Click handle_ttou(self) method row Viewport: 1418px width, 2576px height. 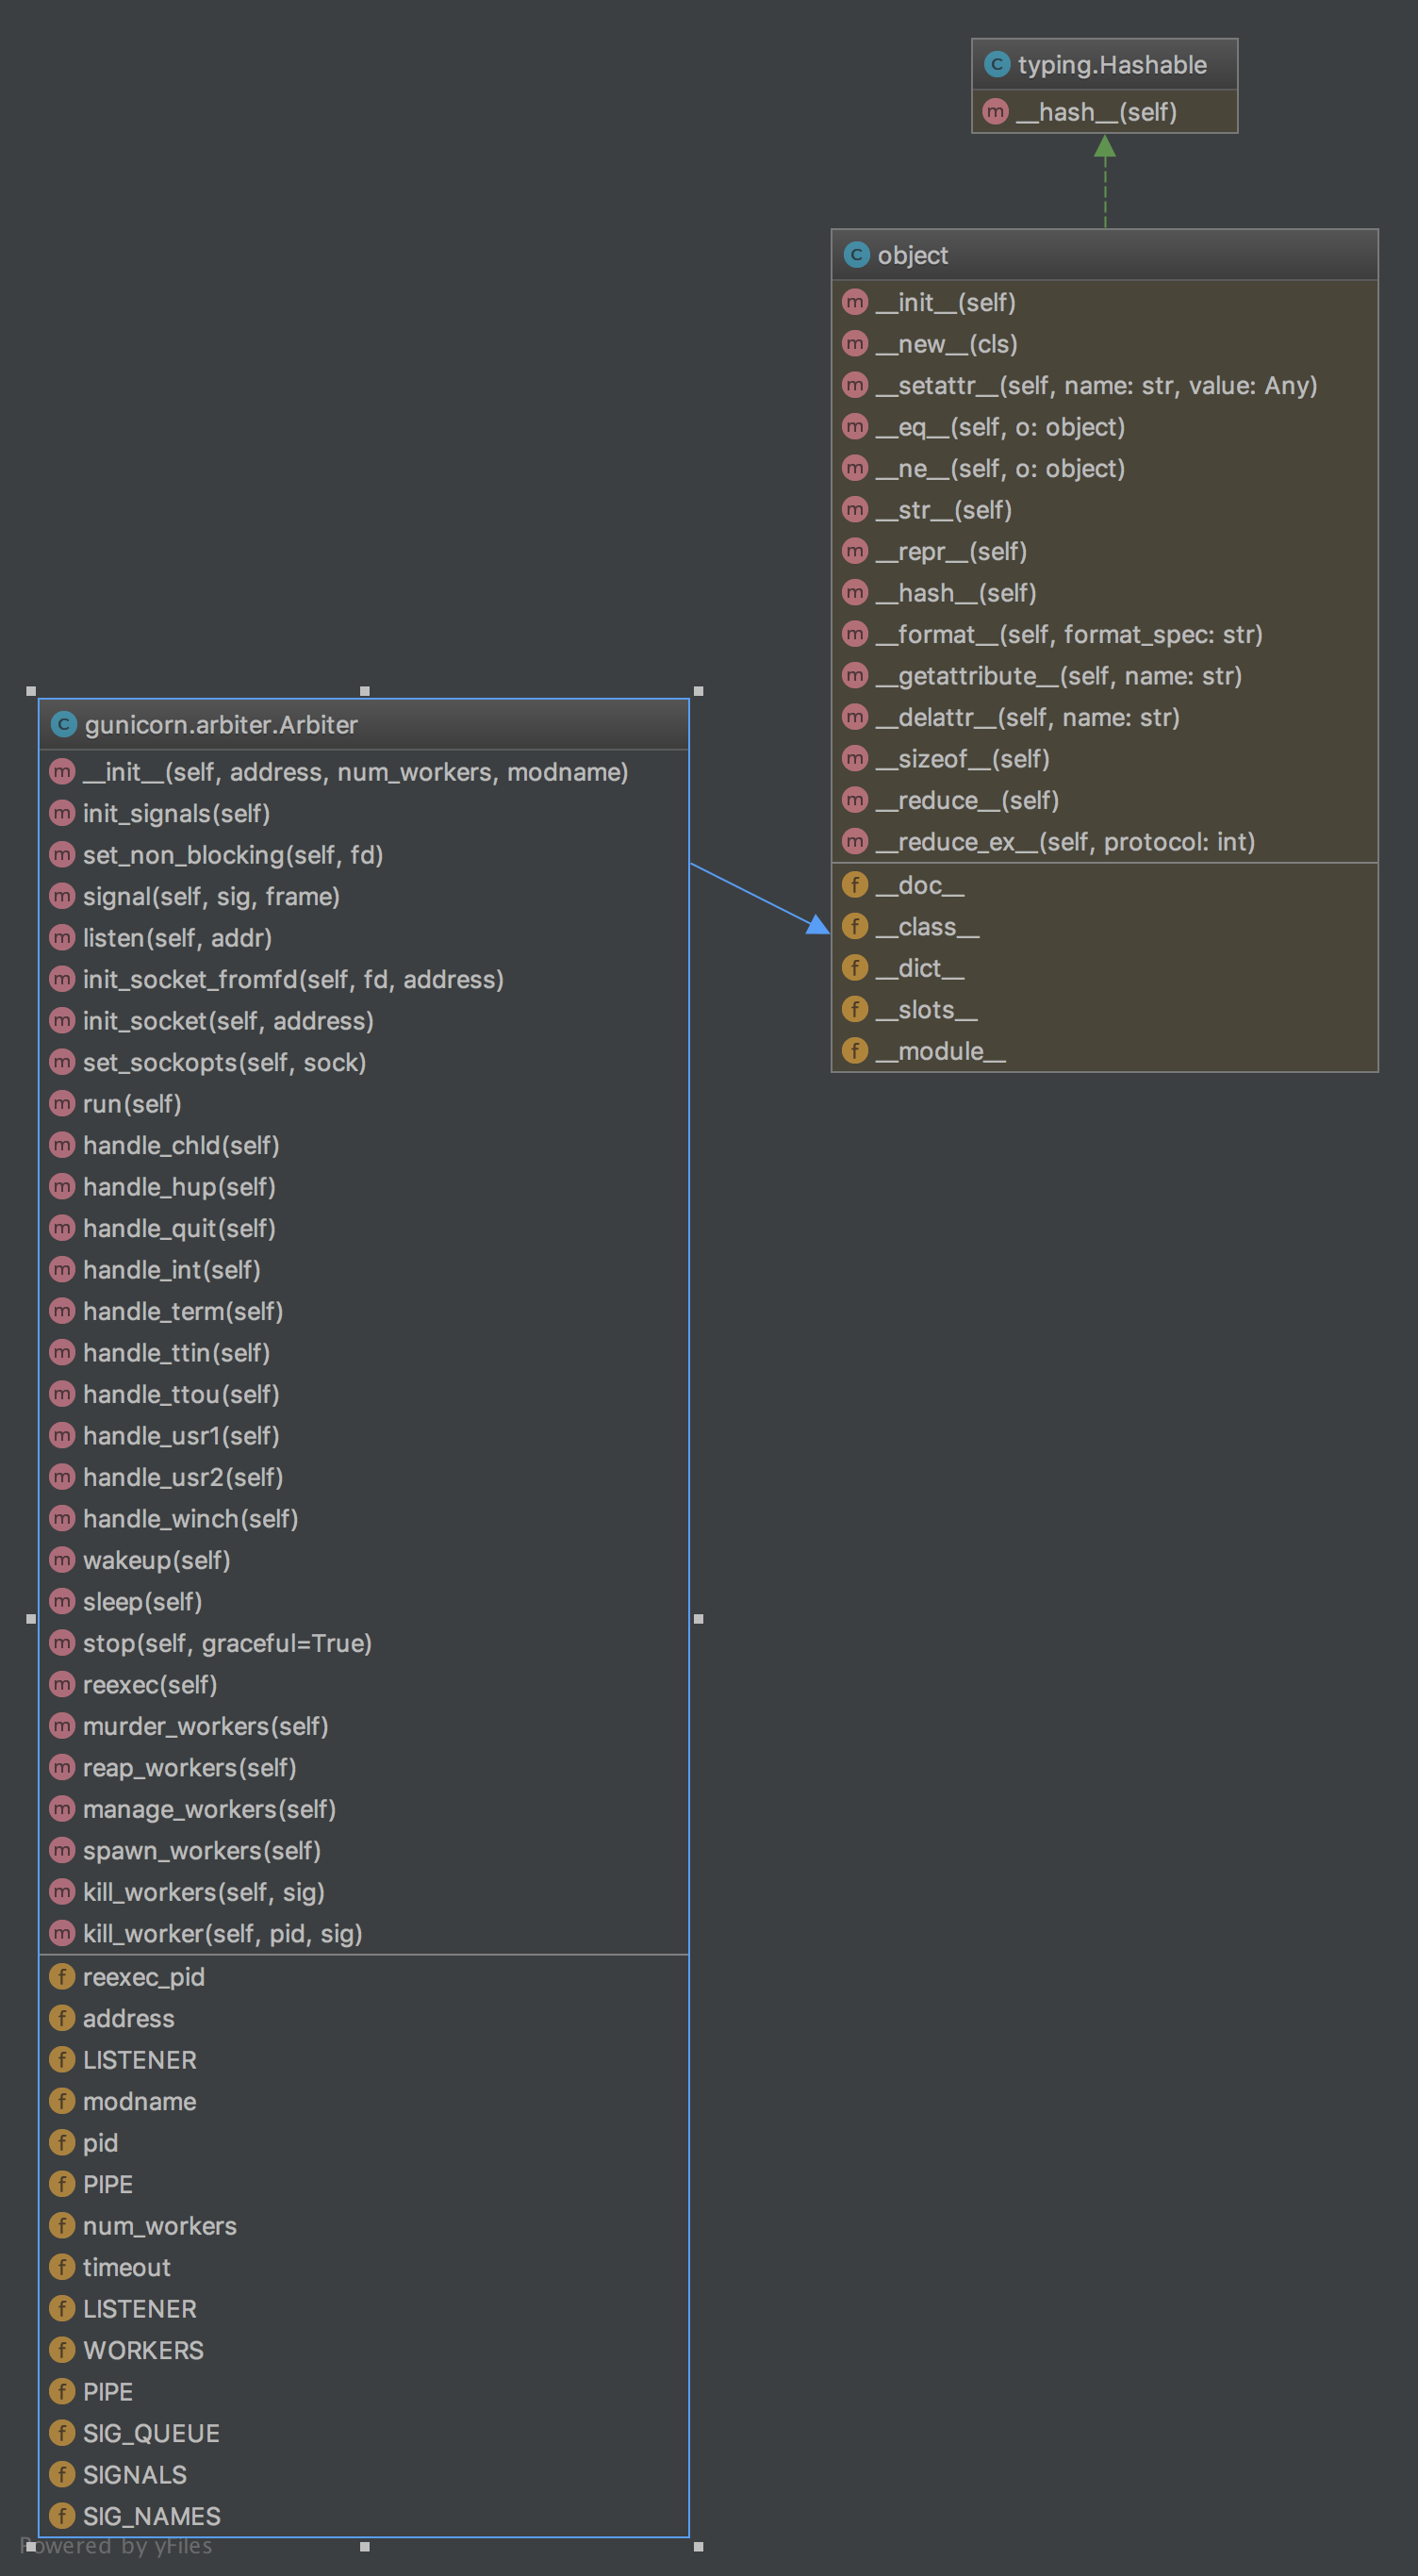(364, 1394)
